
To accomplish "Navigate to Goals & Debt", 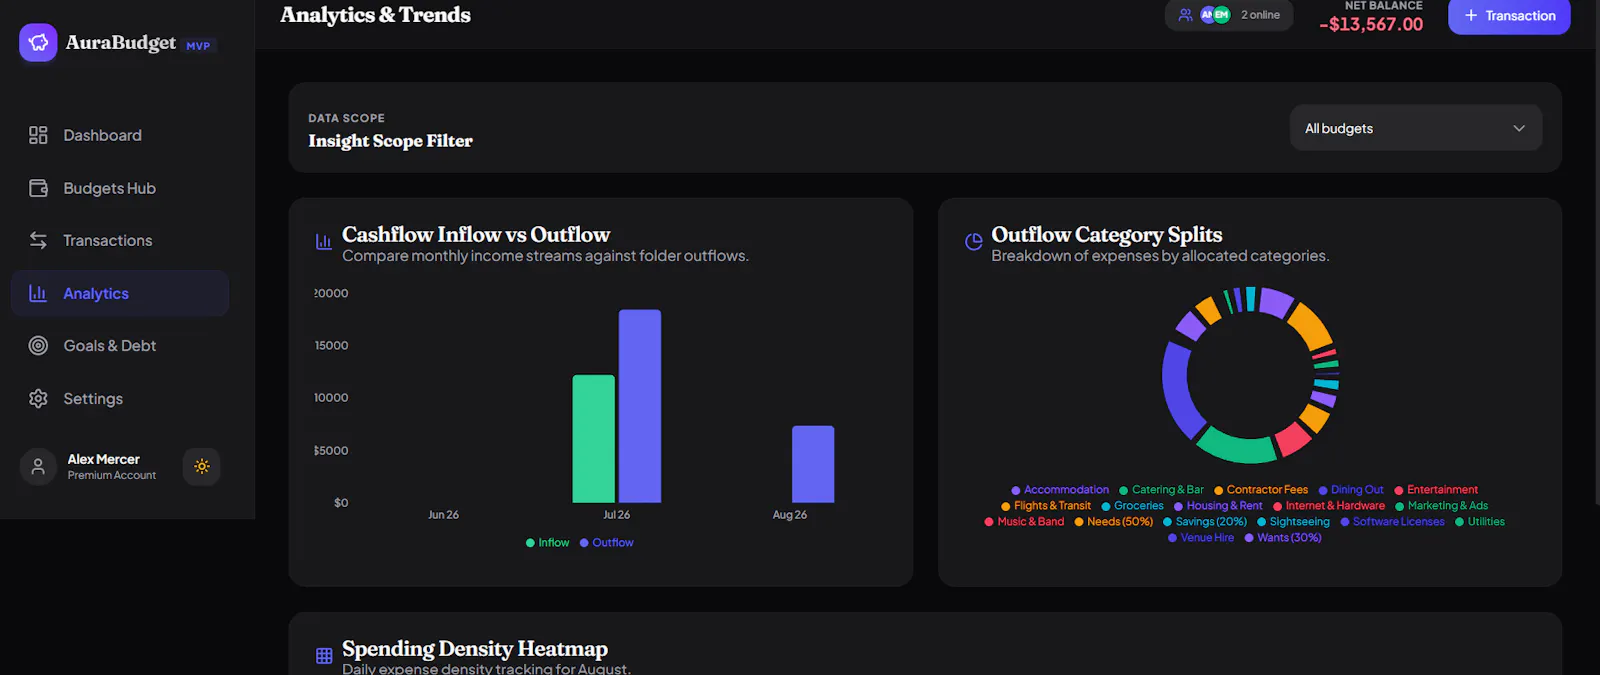I will [120, 345].
